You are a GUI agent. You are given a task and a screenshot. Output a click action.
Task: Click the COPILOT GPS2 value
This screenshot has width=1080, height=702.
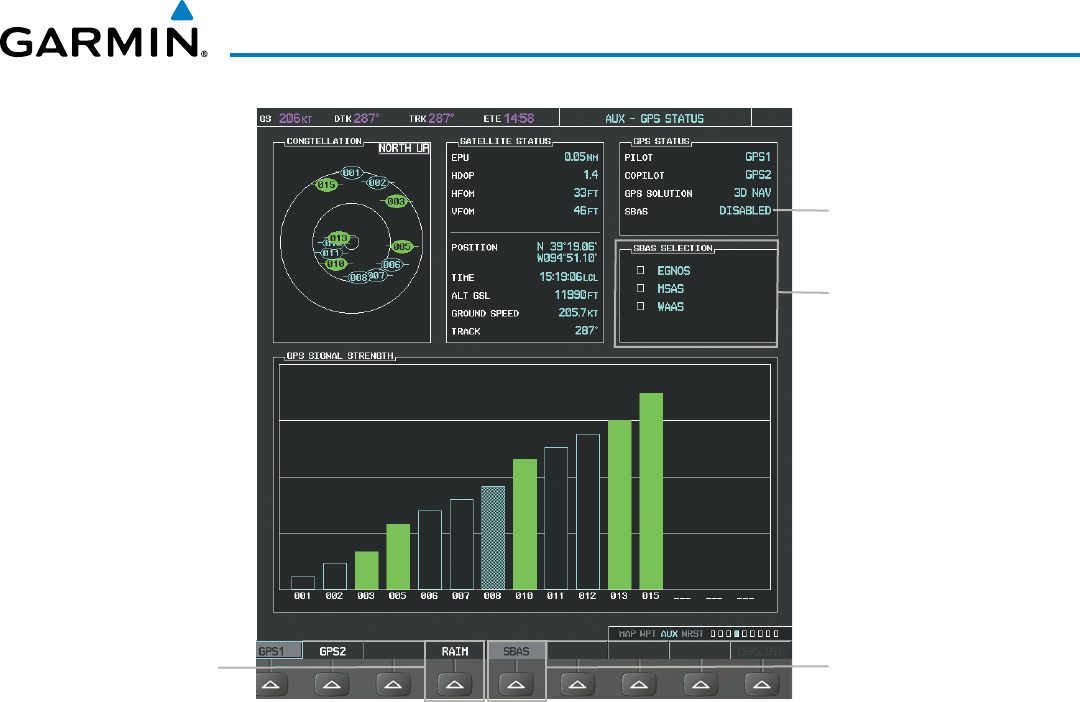pos(758,175)
